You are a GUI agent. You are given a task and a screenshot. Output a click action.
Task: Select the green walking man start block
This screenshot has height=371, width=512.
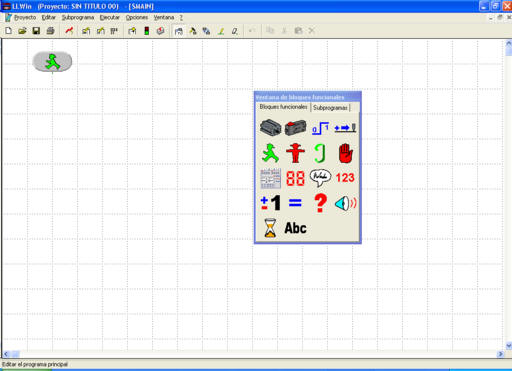click(x=270, y=153)
